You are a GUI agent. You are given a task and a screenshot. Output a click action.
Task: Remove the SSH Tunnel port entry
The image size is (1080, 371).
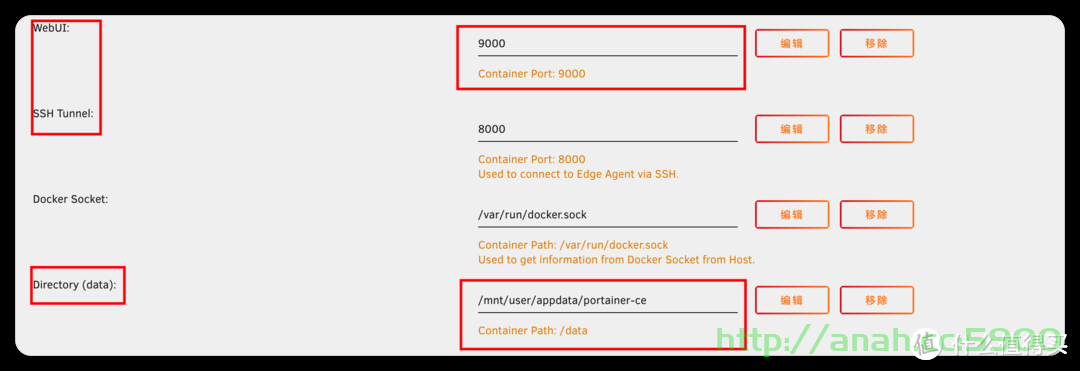(x=877, y=129)
